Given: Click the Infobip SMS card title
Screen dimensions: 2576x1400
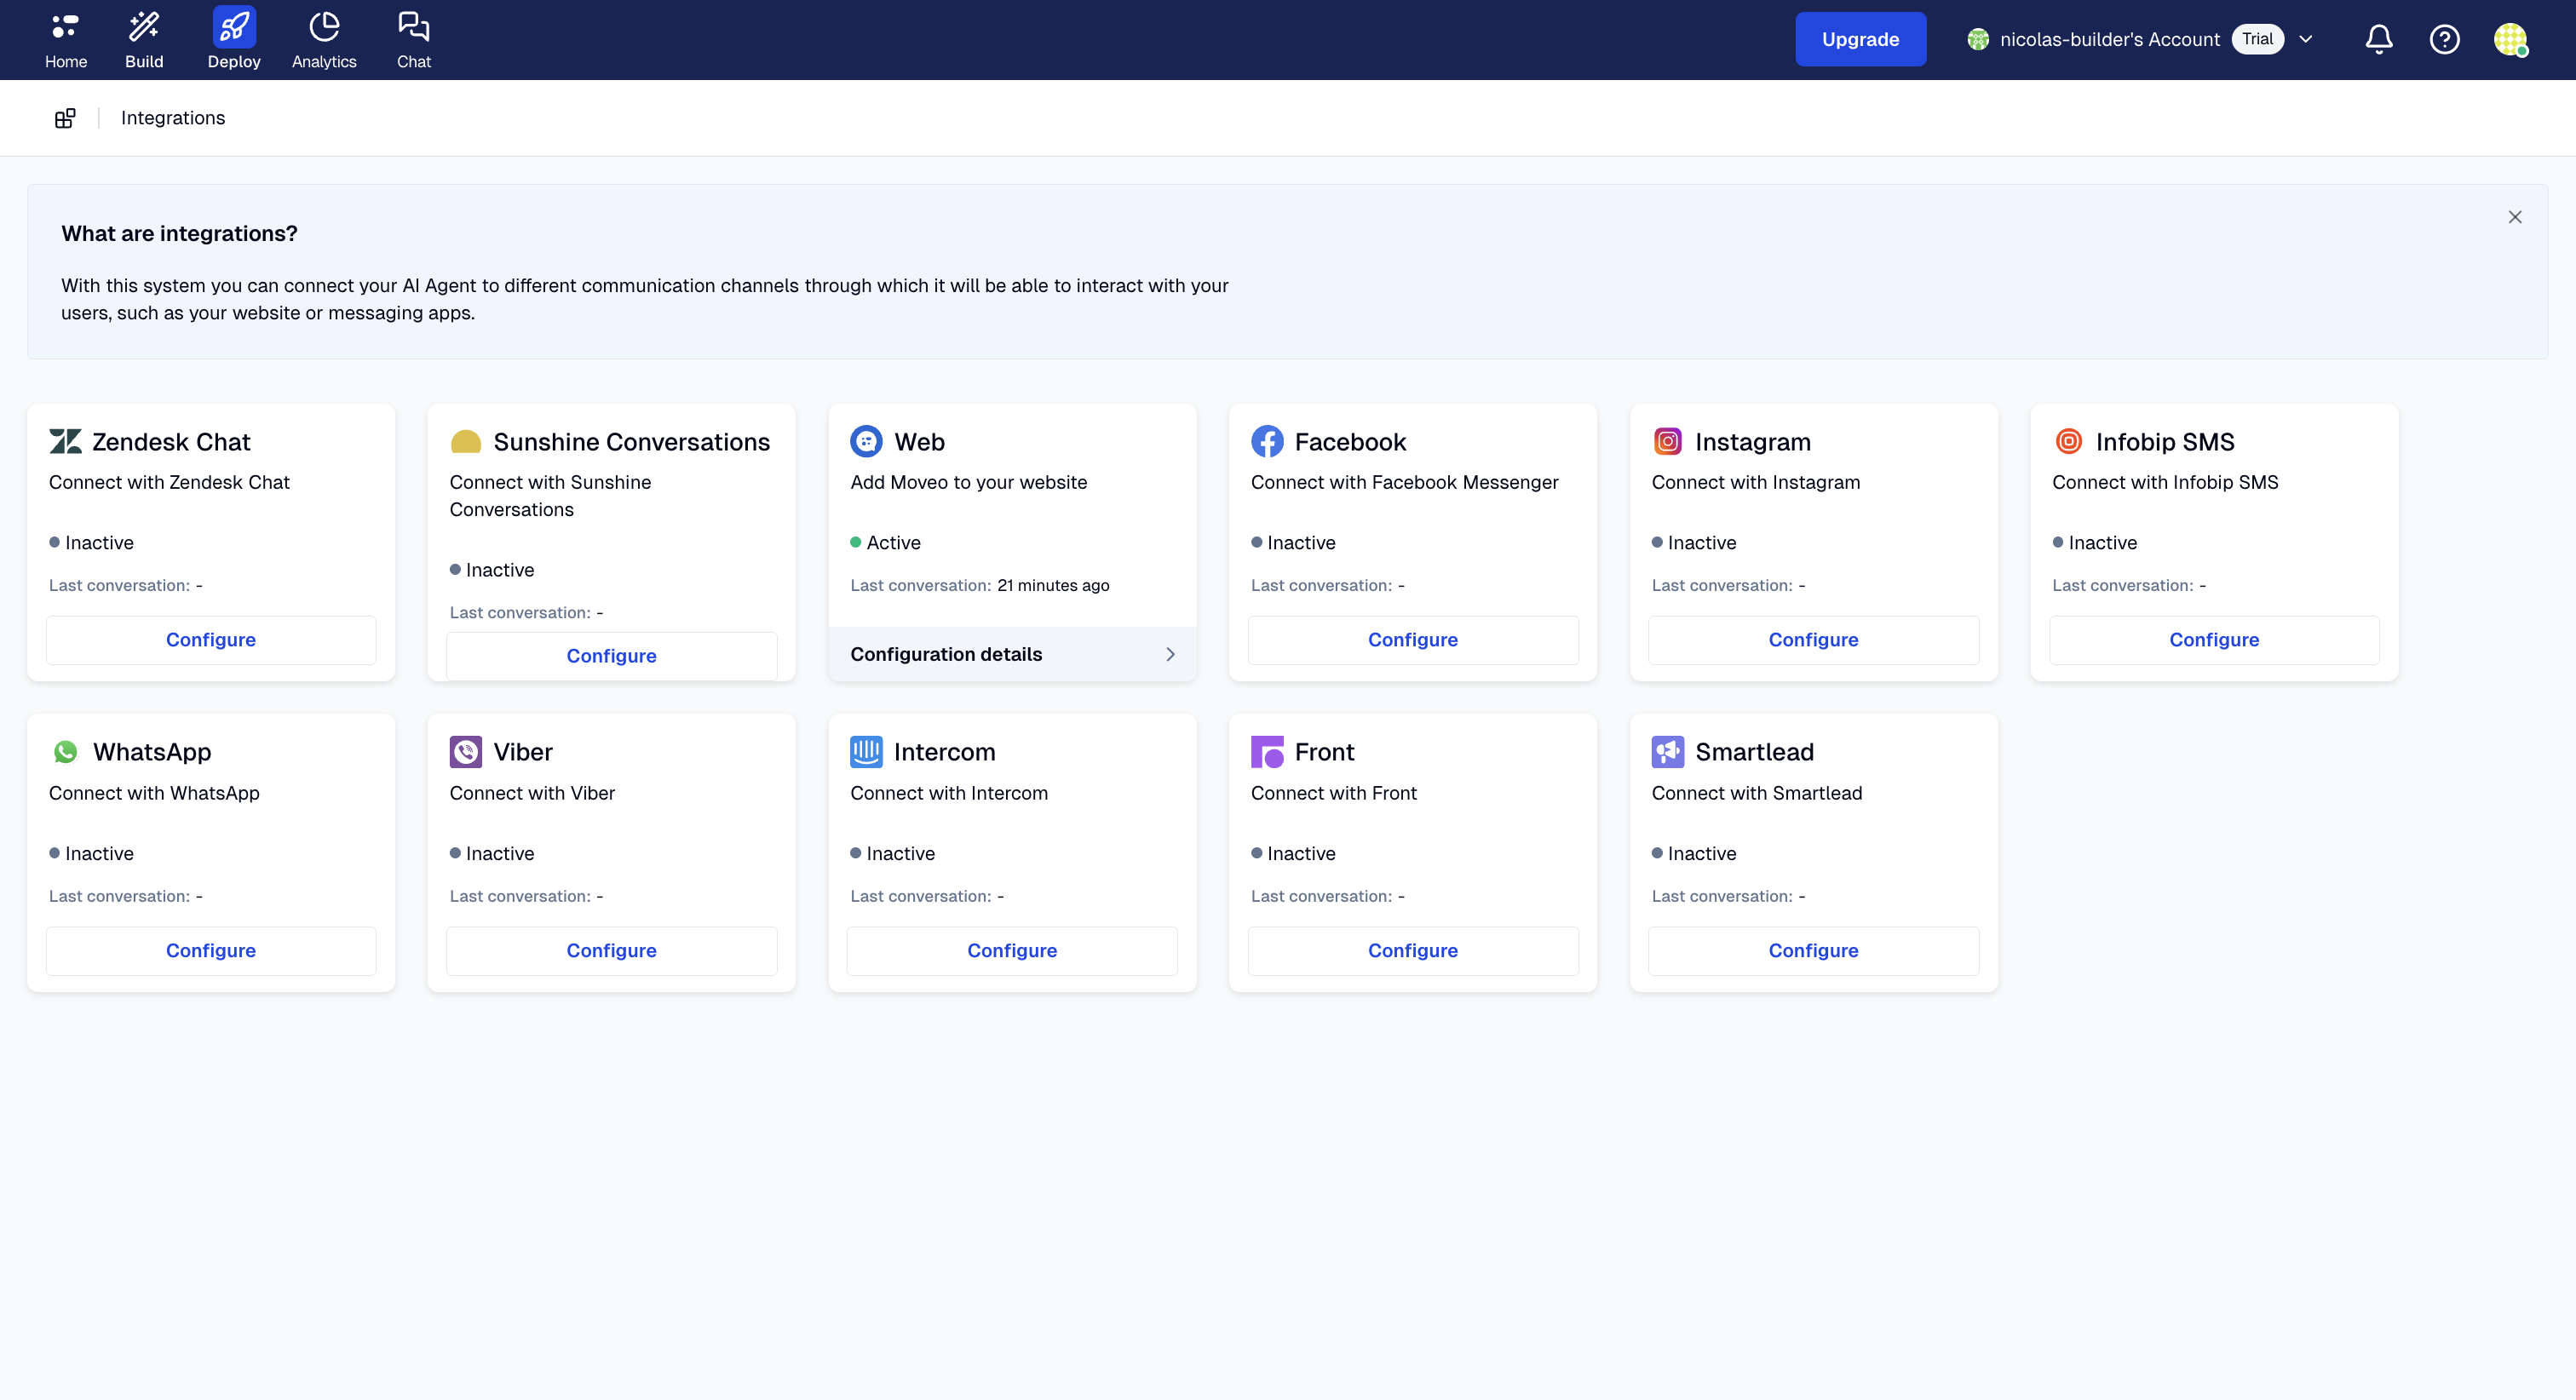Looking at the screenshot, I should coord(2165,442).
